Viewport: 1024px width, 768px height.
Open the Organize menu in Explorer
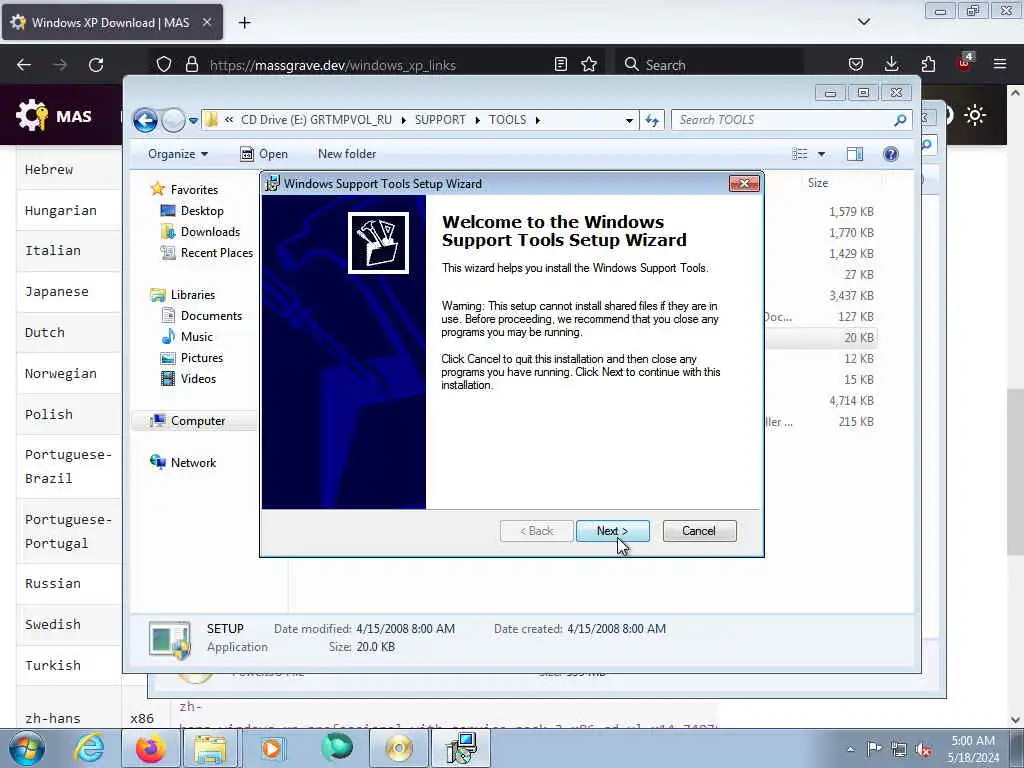click(178, 154)
